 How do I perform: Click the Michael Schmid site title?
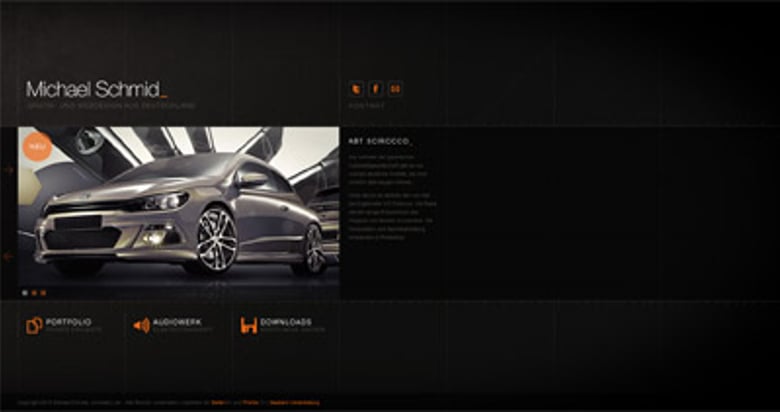[x=97, y=89]
